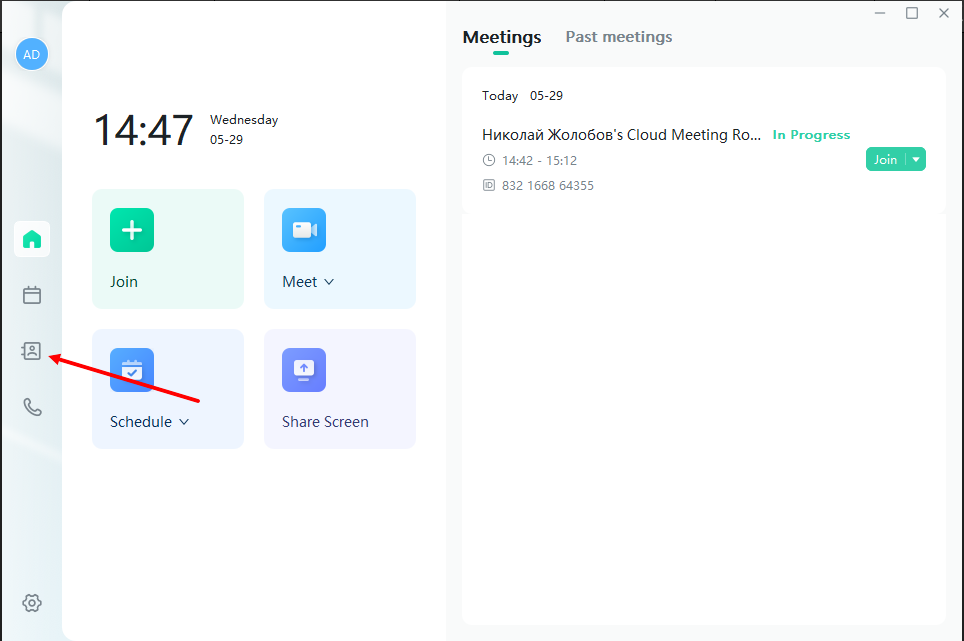Join the in-progress cloud meeting

coord(885,159)
